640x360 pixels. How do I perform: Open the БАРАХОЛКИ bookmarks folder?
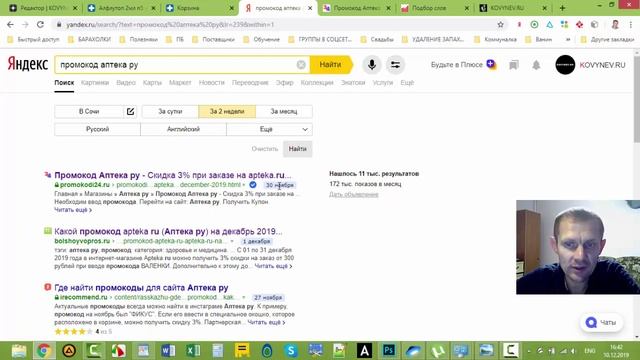(89, 40)
